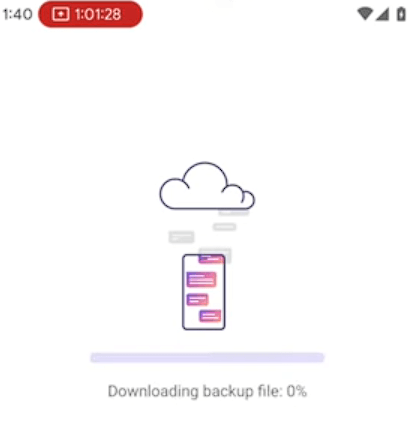The width and height of the screenshot is (410, 434).
Task: Click the largest purple chat bubble in phone
Action: coord(201,279)
